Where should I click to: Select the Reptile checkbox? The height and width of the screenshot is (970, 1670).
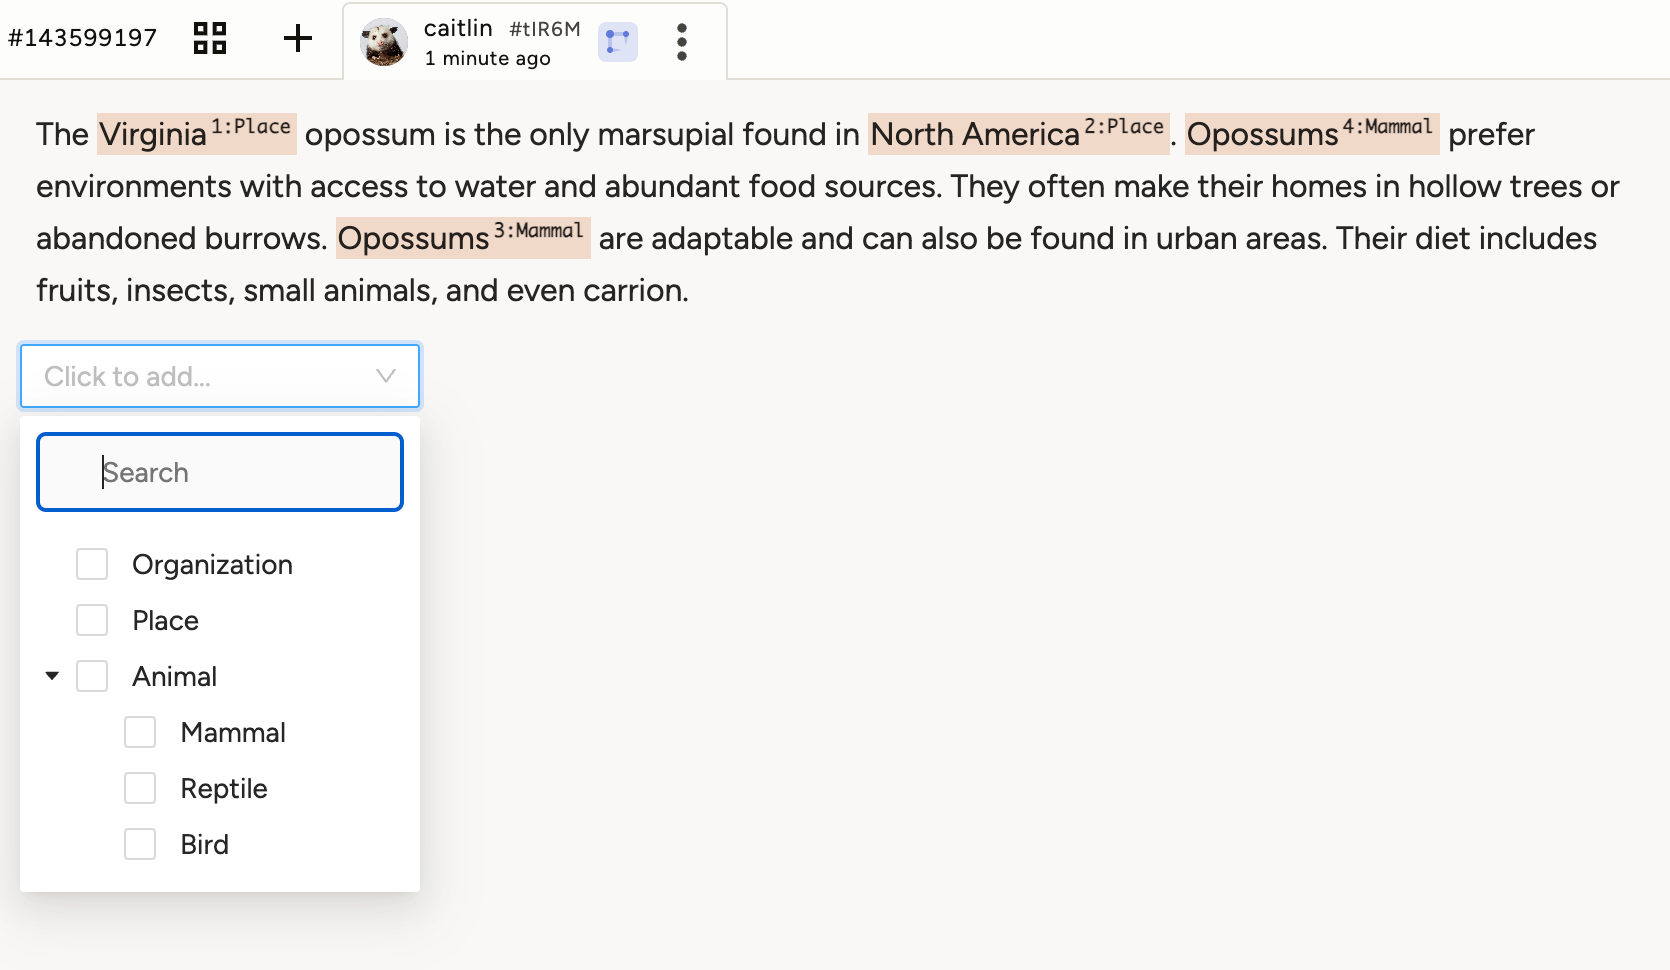point(139,787)
